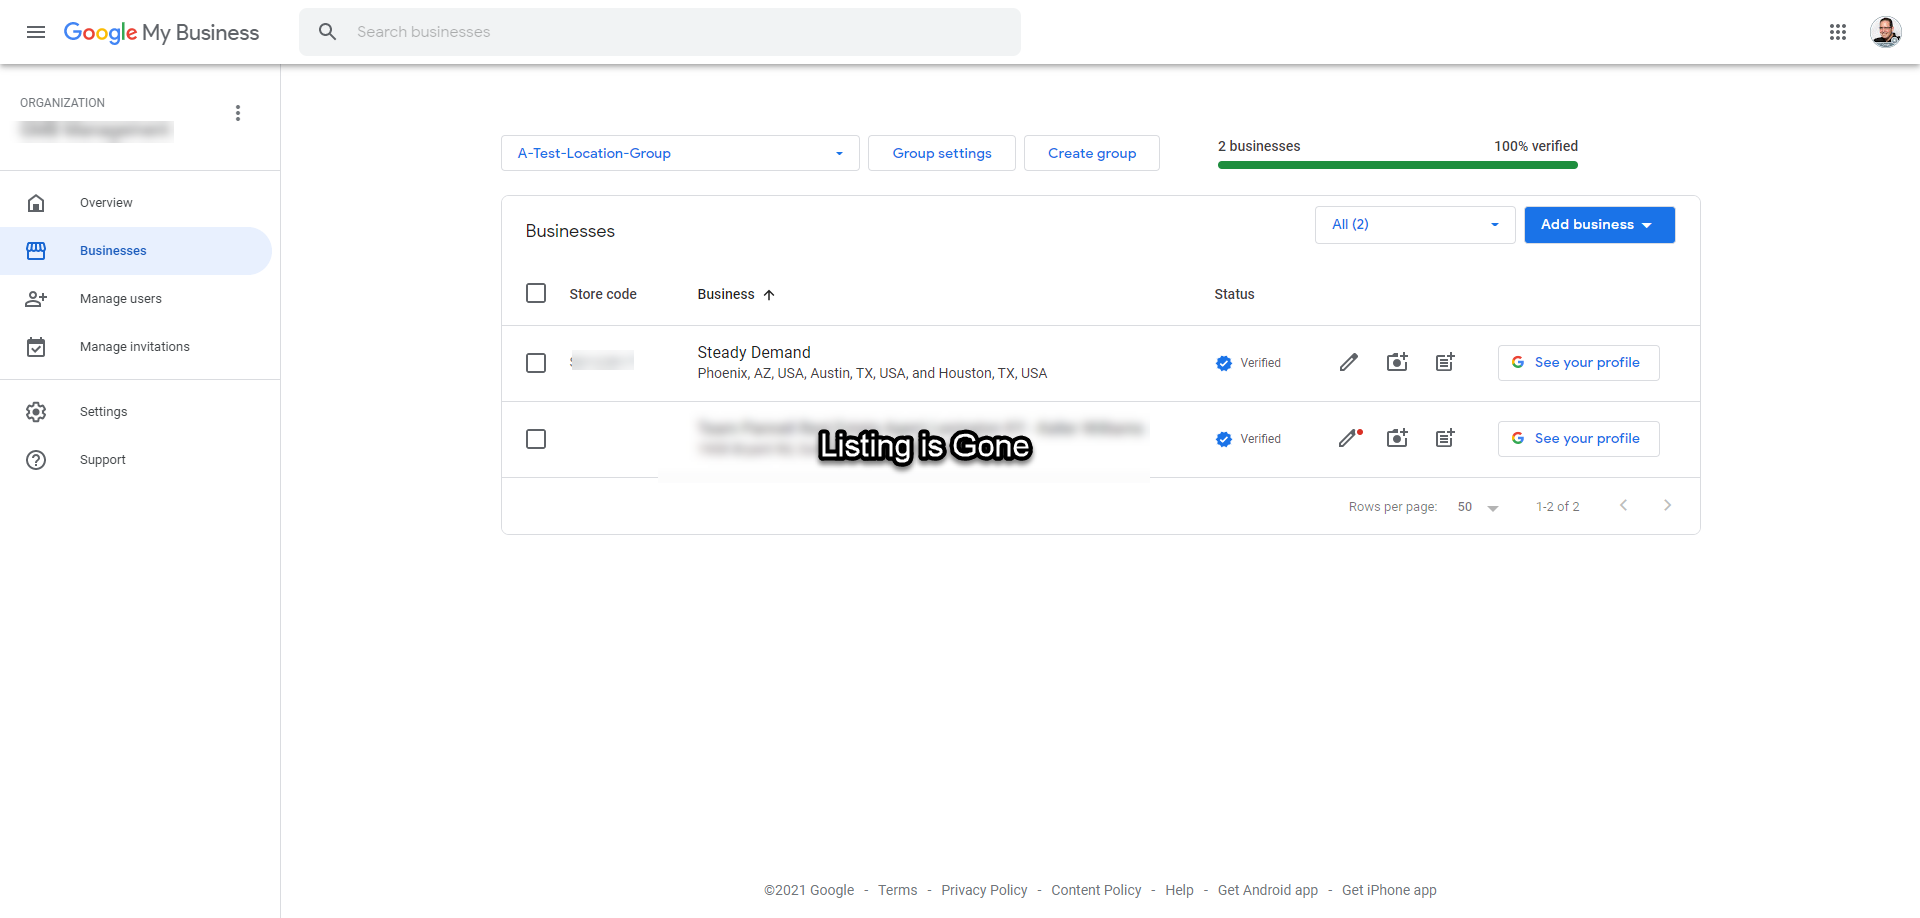Tick the second business row checkbox
The height and width of the screenshot is (918, 1920).
point(536,439)
